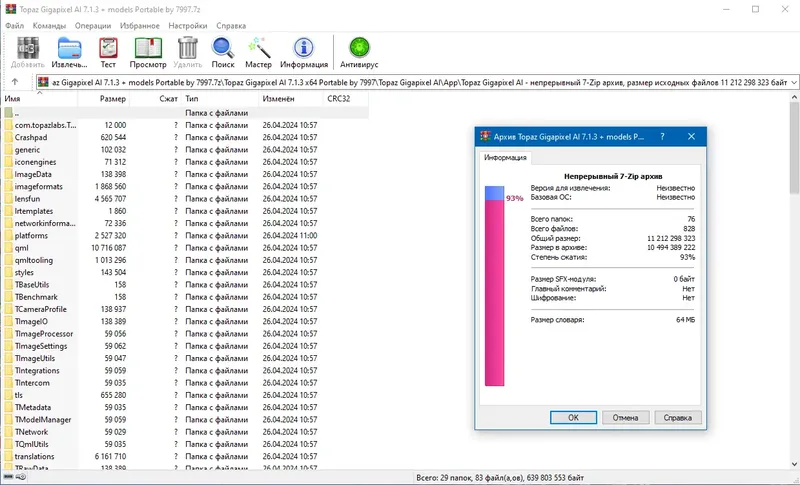
Task: Select the qml folder icon
Action: click(8, 248)
